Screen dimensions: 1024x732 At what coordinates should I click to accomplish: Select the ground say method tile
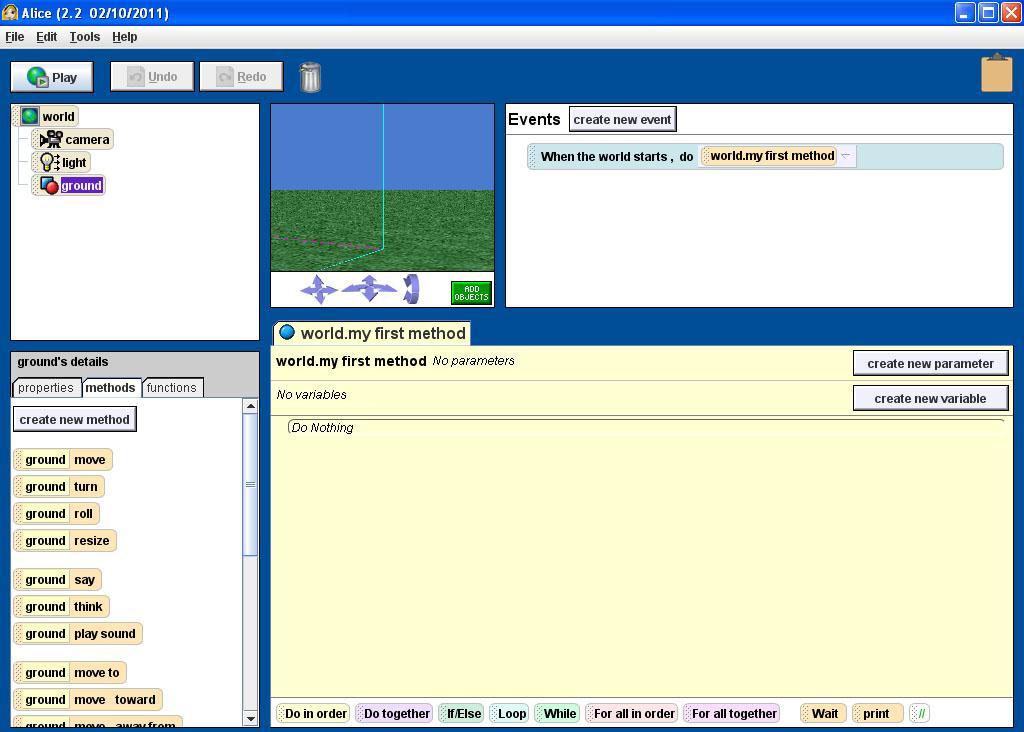pos(57,580)
